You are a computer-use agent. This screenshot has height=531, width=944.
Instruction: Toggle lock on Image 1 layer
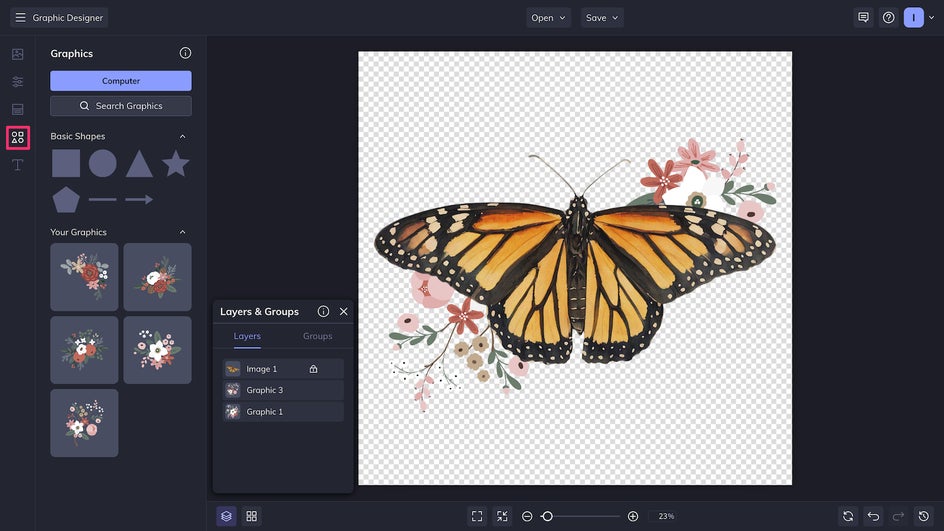314,369
